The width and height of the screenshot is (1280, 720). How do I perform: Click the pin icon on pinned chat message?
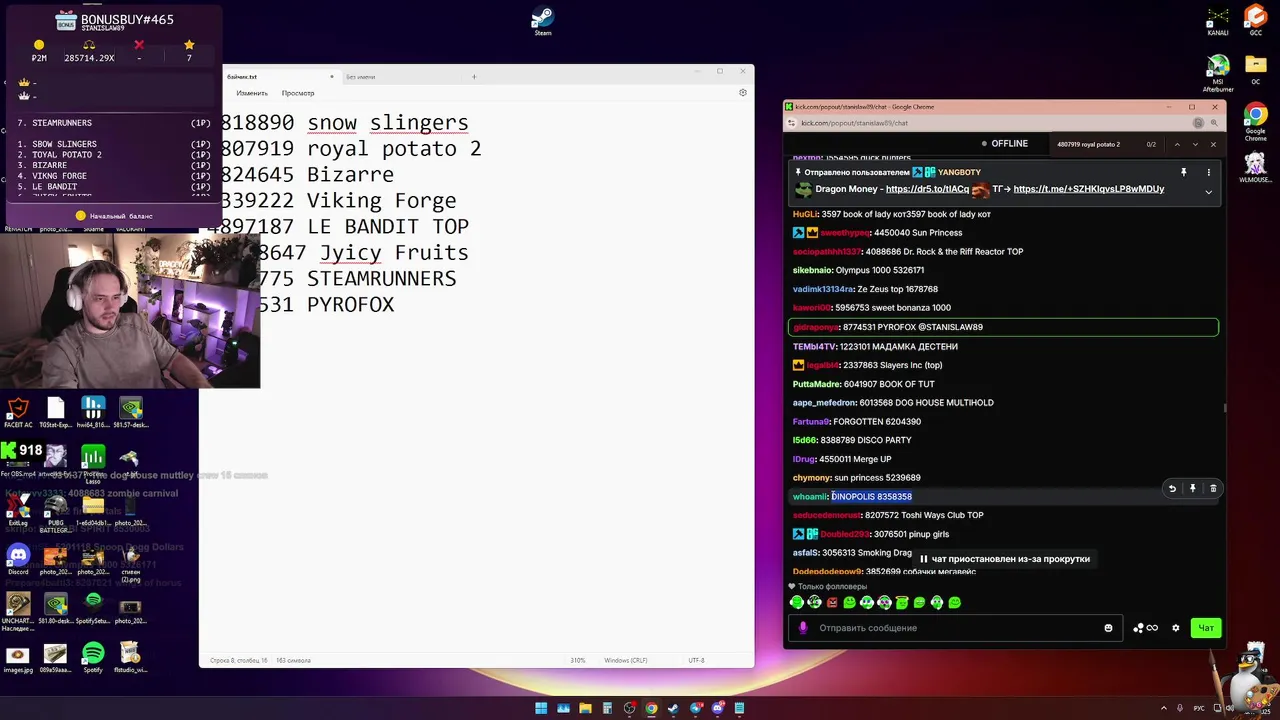(x=1183, y=173)
